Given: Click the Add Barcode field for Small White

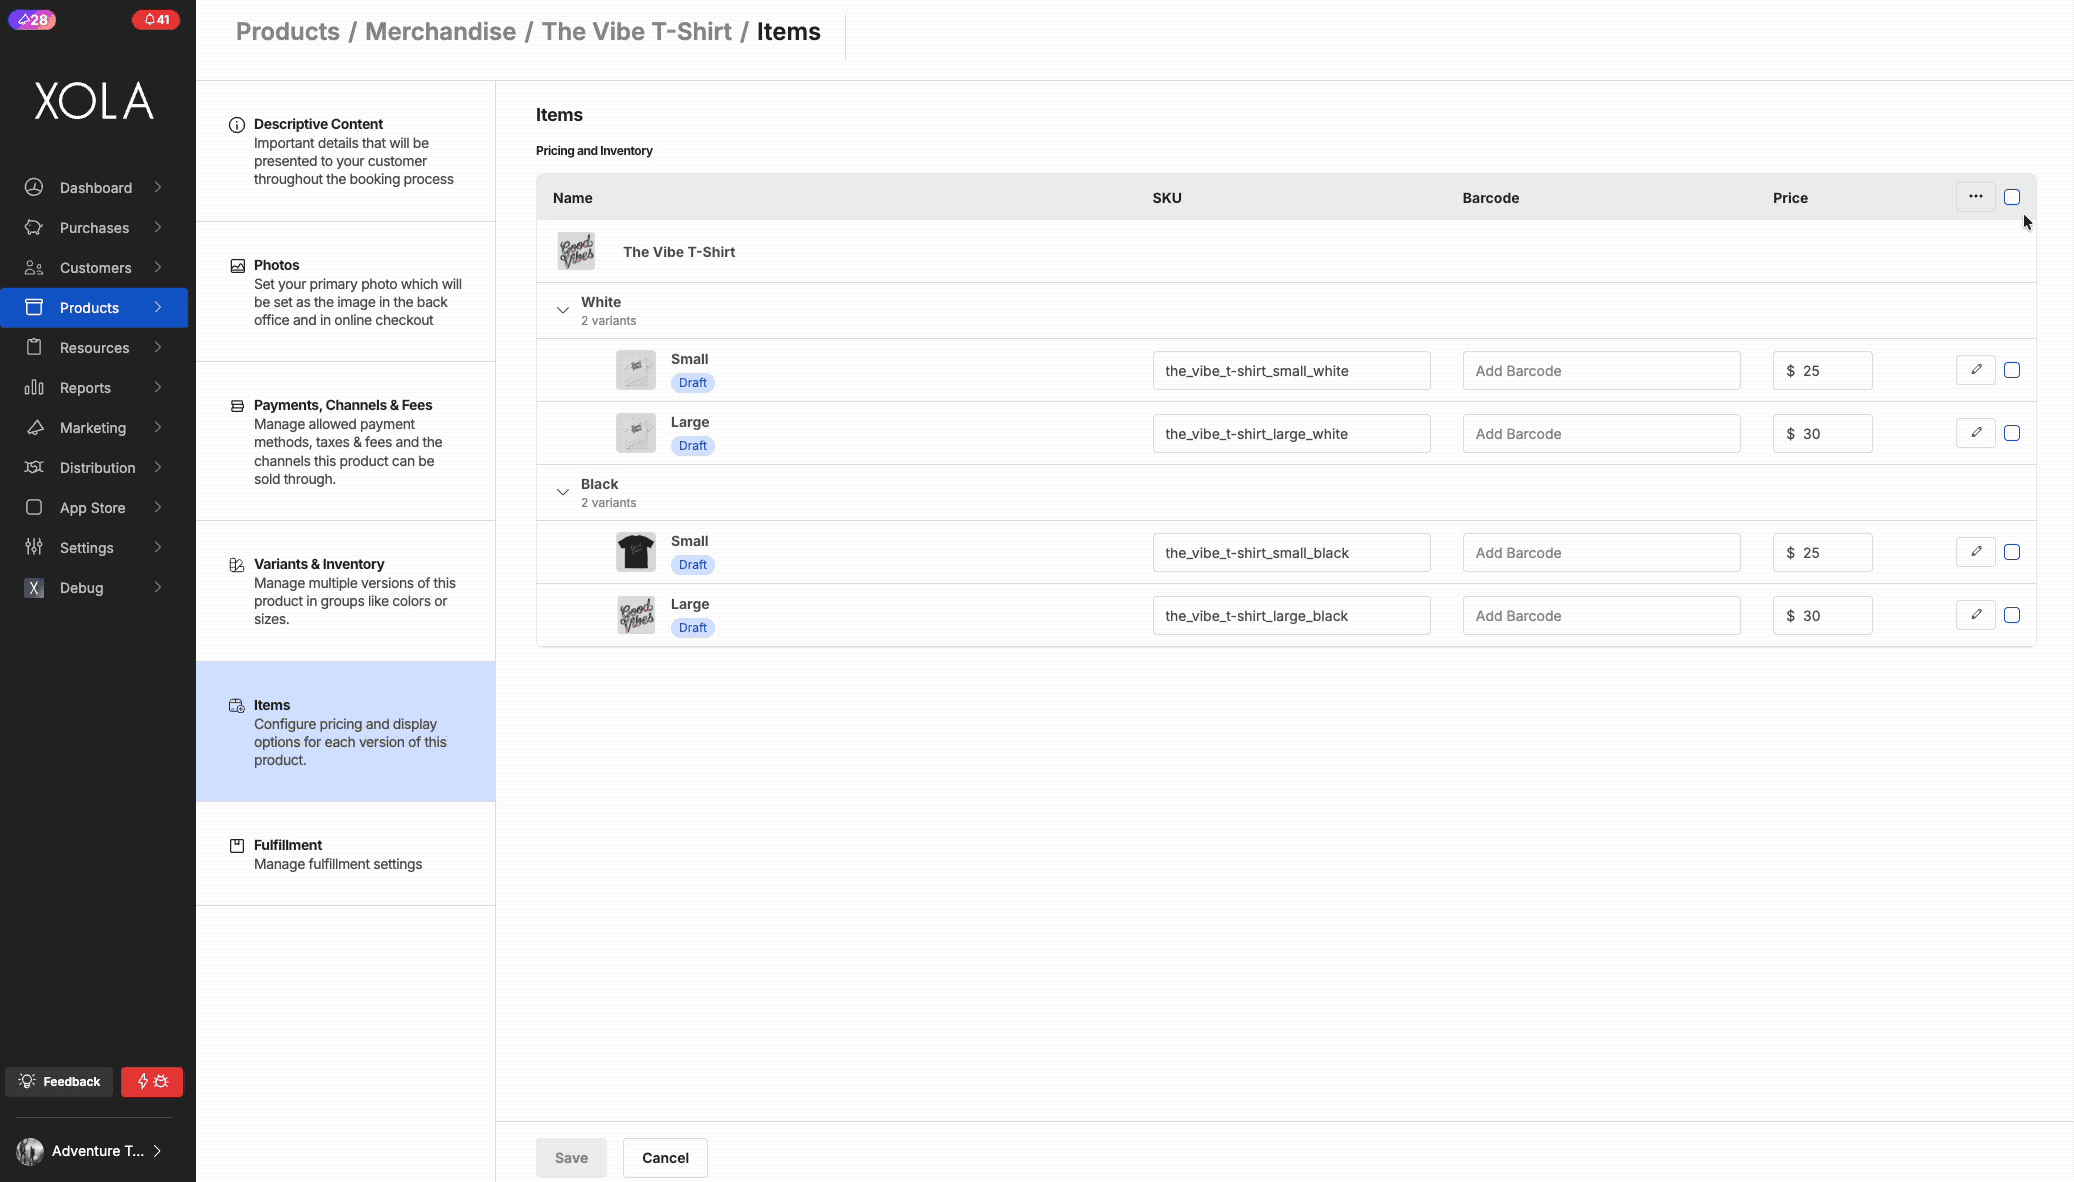Looking at the screenshot, I should coord(1601,370).
